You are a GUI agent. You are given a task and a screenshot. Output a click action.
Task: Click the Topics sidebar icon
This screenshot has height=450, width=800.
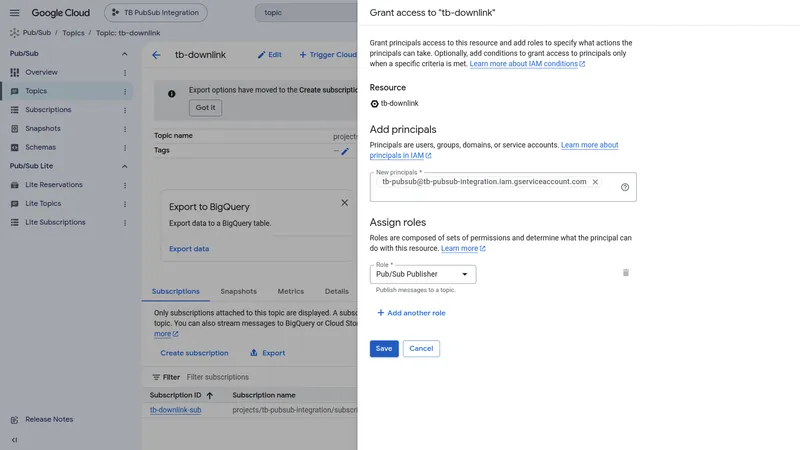click(x=14, y=91)
